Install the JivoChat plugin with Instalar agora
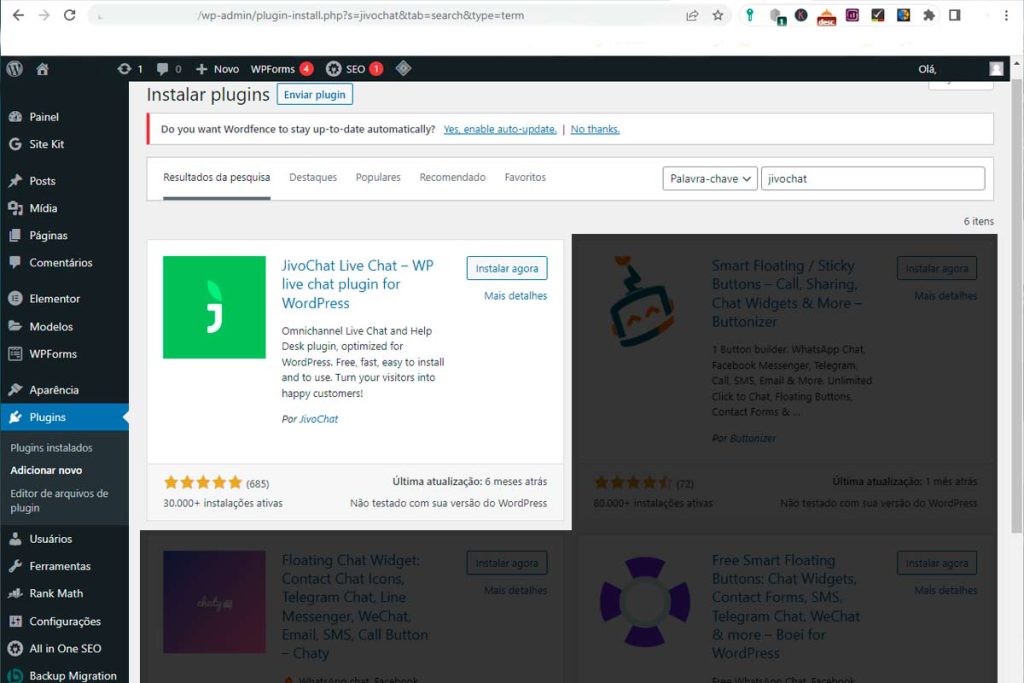The height and width of the screenshot is (683, 1024). 506,268
